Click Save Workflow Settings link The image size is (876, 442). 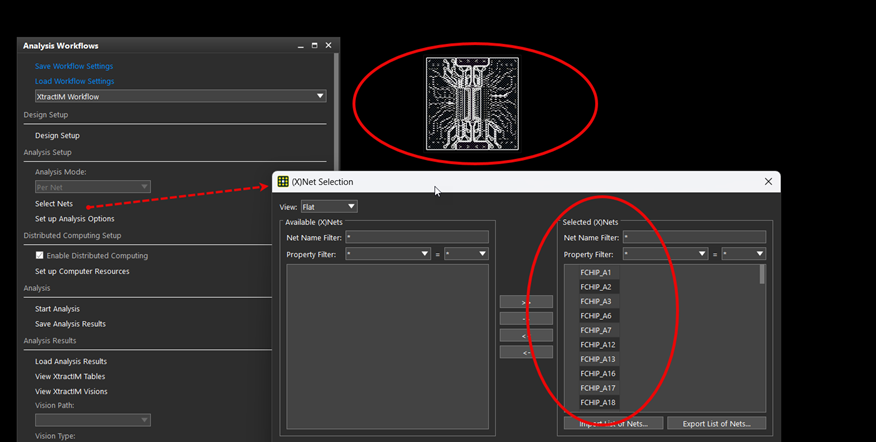(74, 66)
